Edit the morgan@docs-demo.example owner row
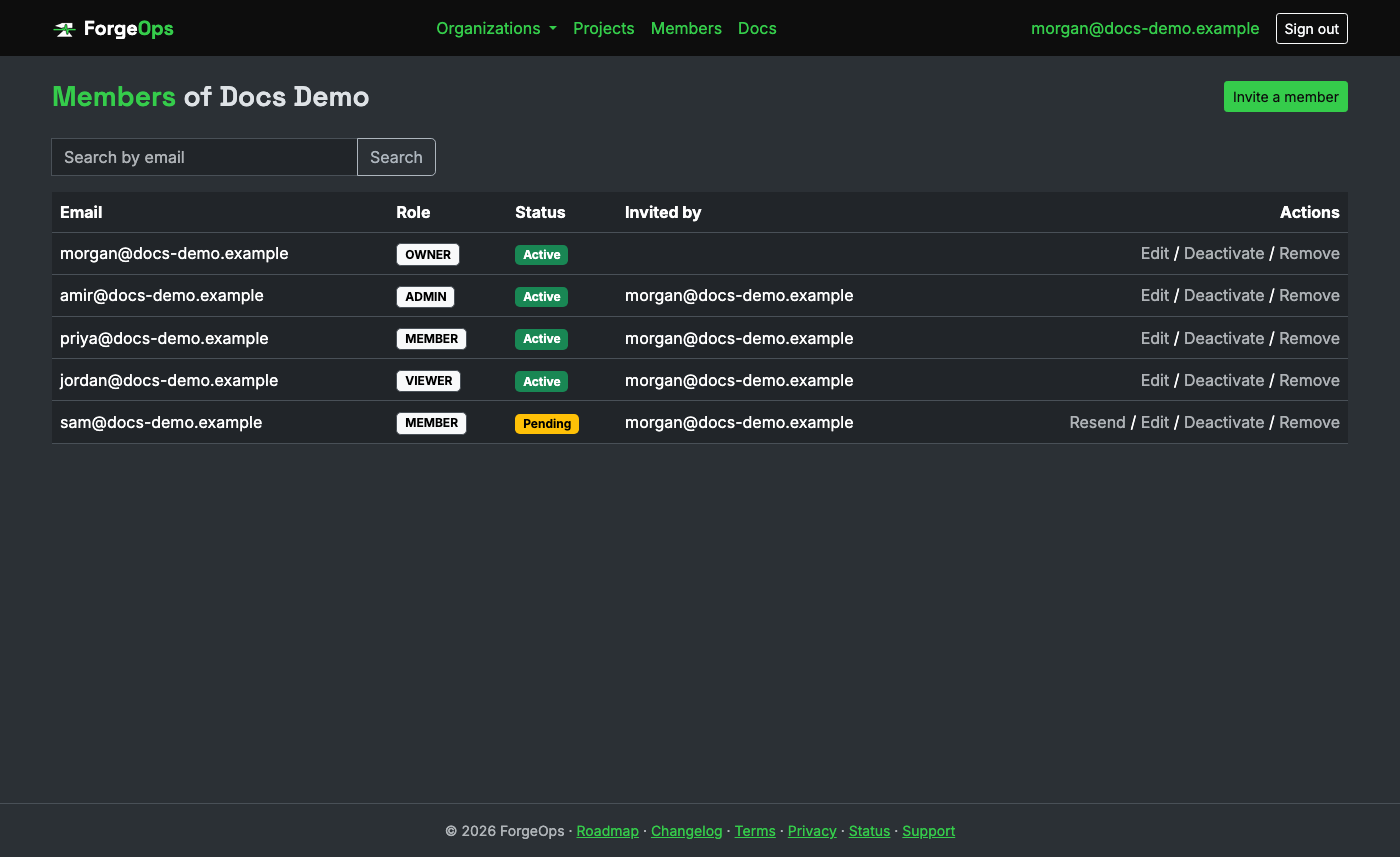This screenshot has height=857, width=1400. (1155, 254)
